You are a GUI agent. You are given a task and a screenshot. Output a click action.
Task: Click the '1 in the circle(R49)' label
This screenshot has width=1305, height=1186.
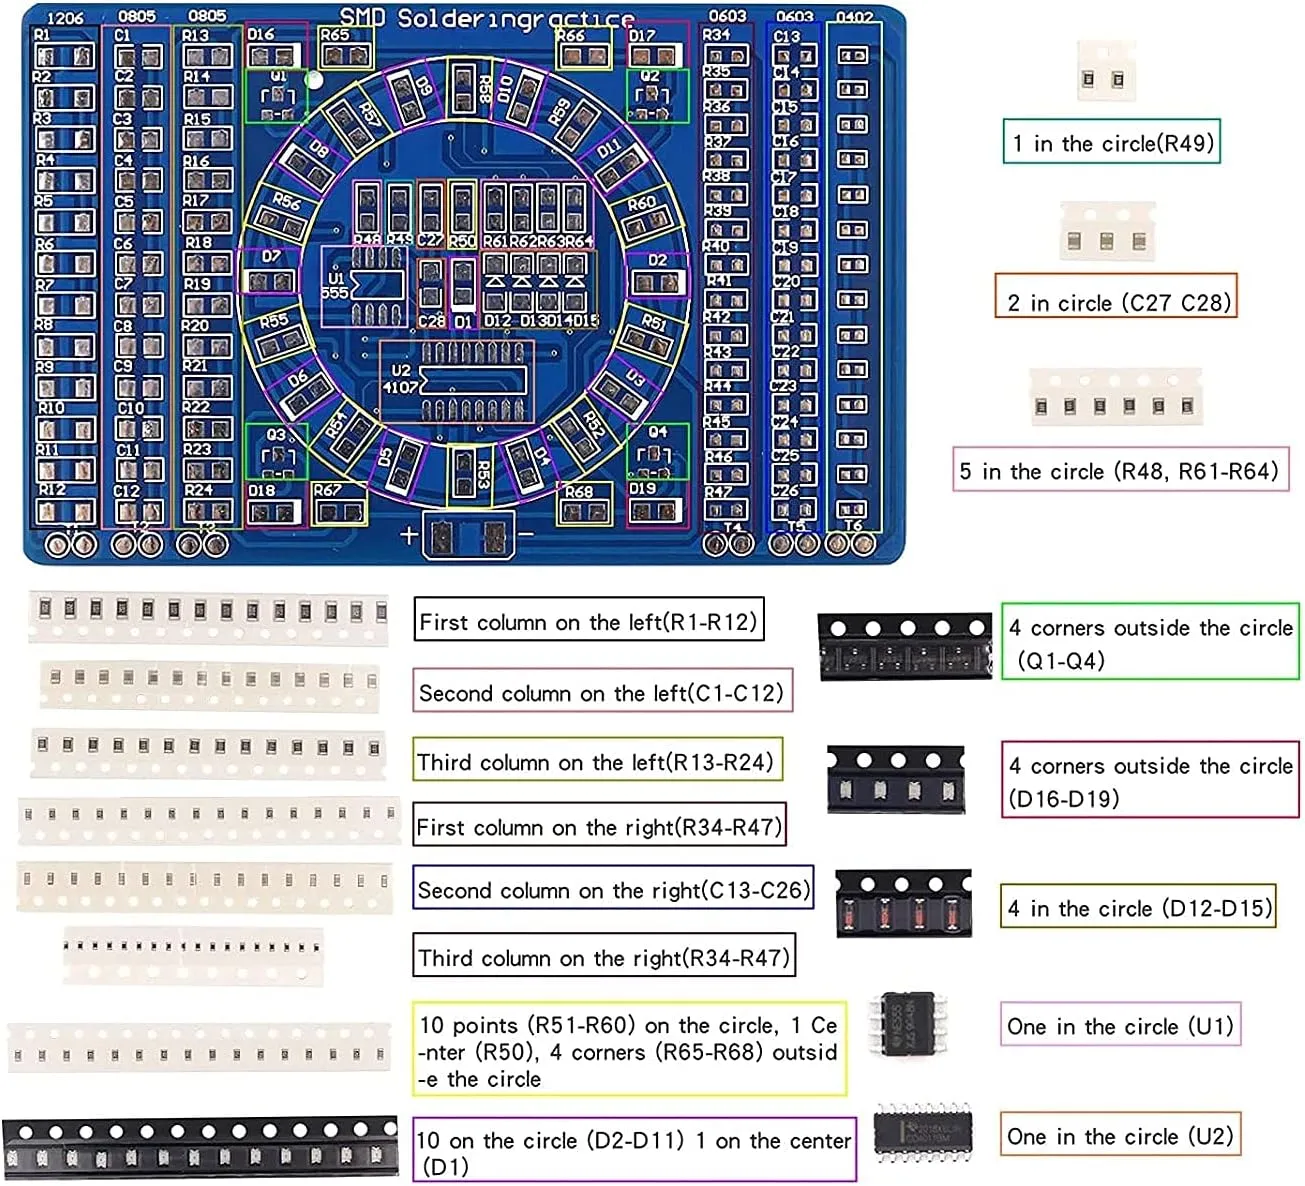click(x=1111, y=142)
